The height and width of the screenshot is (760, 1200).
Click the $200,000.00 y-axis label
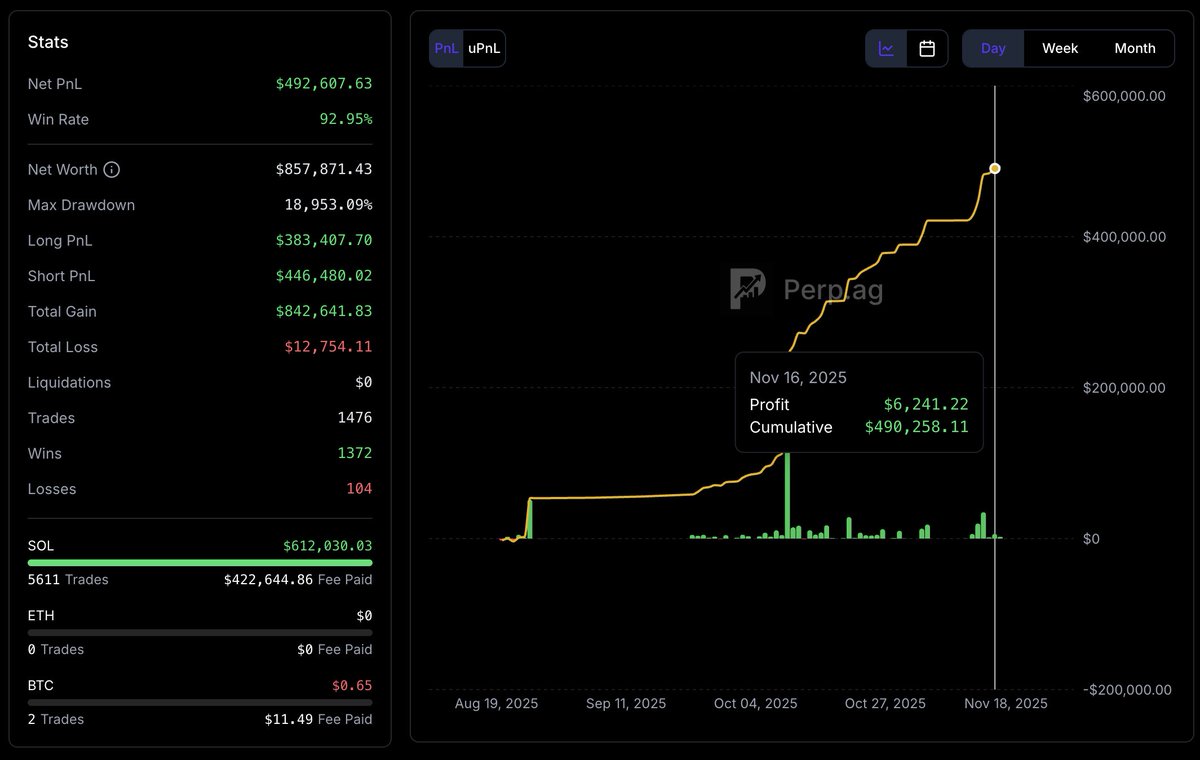coord(1124,388)
